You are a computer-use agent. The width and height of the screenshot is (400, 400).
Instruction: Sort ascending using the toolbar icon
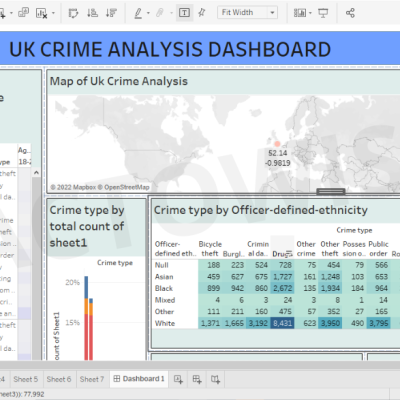[x=92, y=13]
